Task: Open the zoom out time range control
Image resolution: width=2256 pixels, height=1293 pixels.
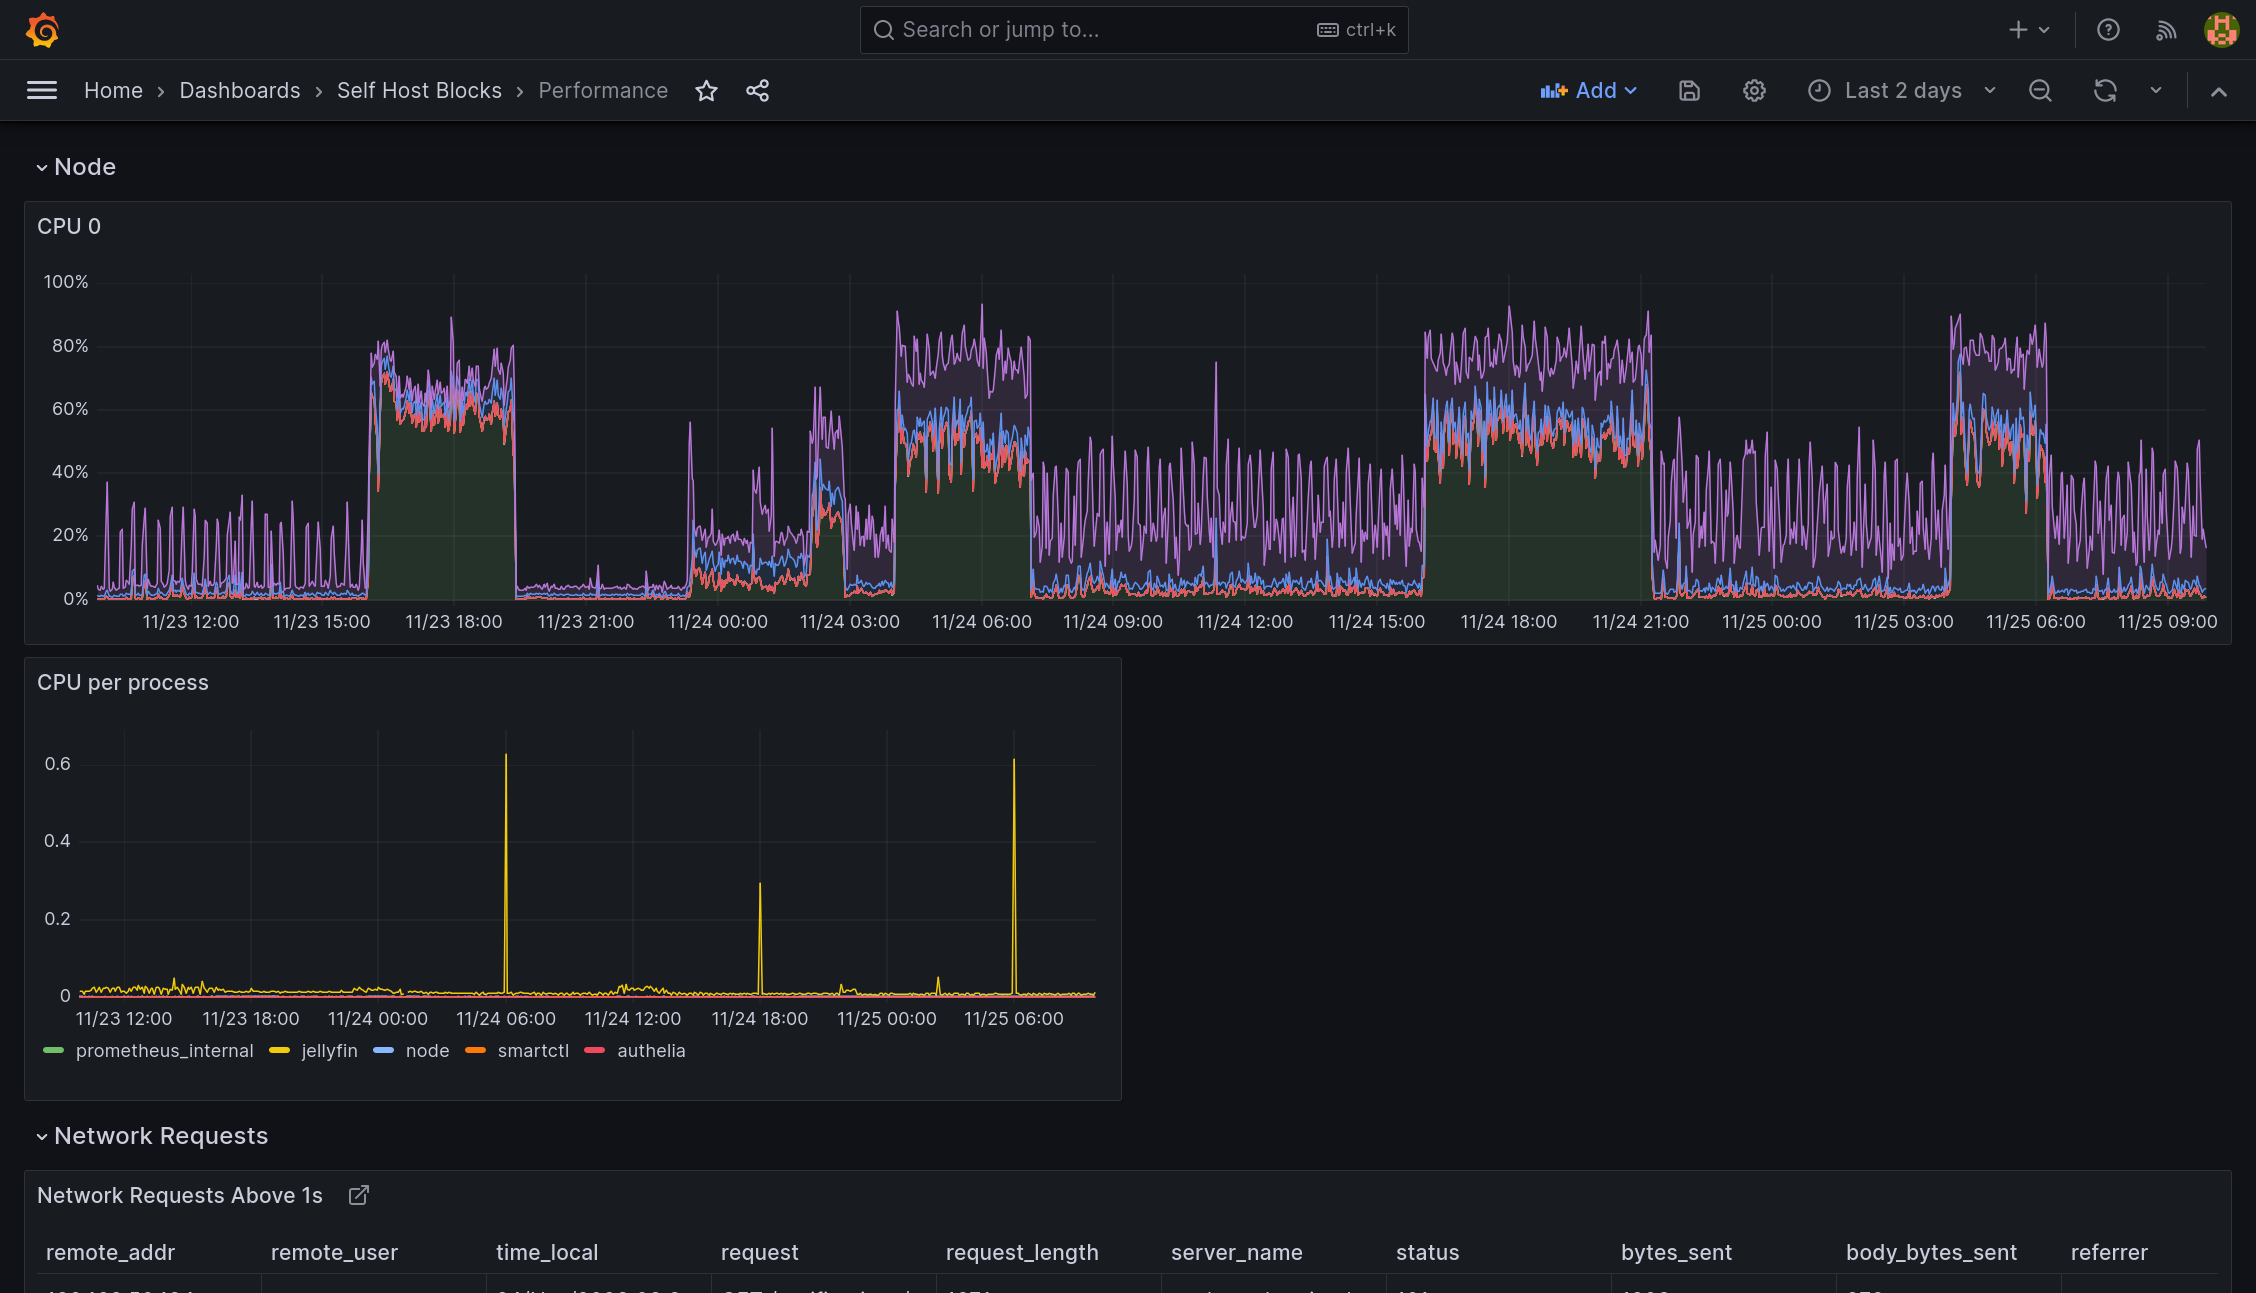Action: tap(2039, 90)
